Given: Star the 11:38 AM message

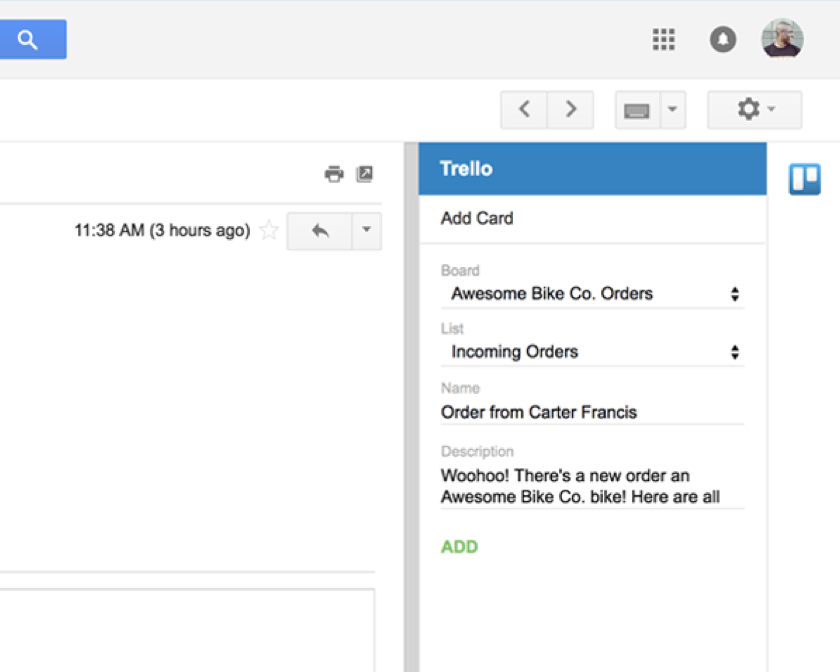Looking at the screenshot, I should click(x=269, y=230).
